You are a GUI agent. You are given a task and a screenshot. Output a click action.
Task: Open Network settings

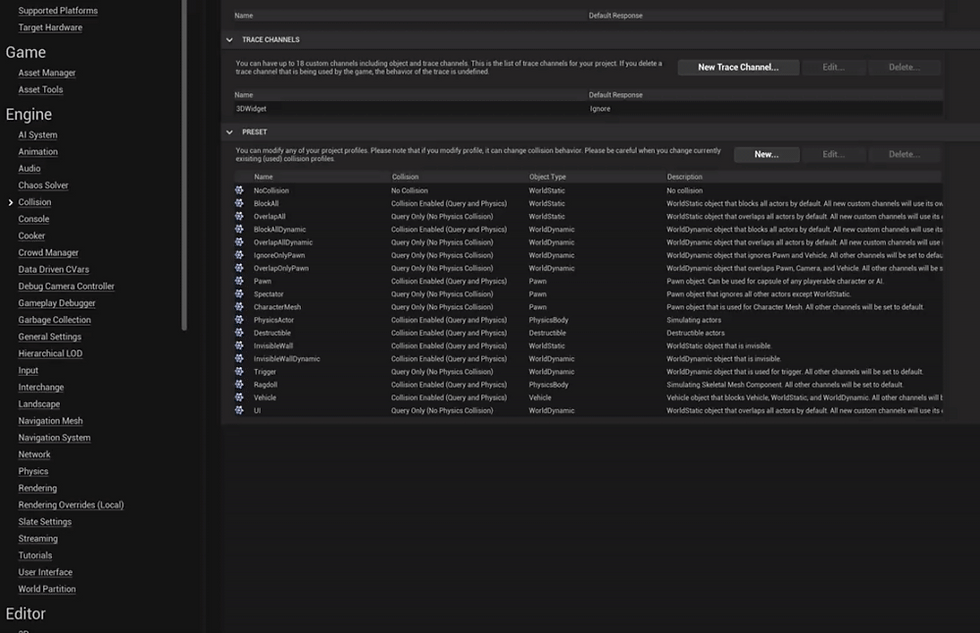(x=34, y=455)
